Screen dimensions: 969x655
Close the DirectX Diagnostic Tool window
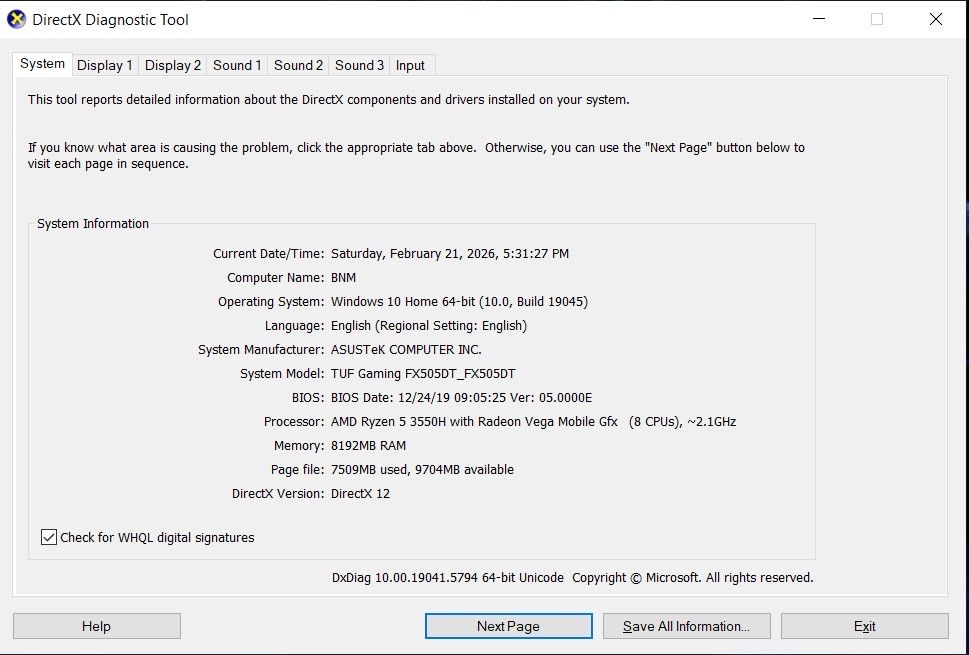(936, 19)
